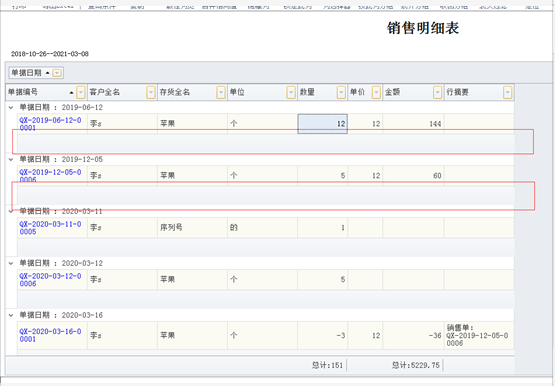Select the 金额 cell showing -36
The image size is (555, 386).
pyautogui.click(x=413, y=335)
